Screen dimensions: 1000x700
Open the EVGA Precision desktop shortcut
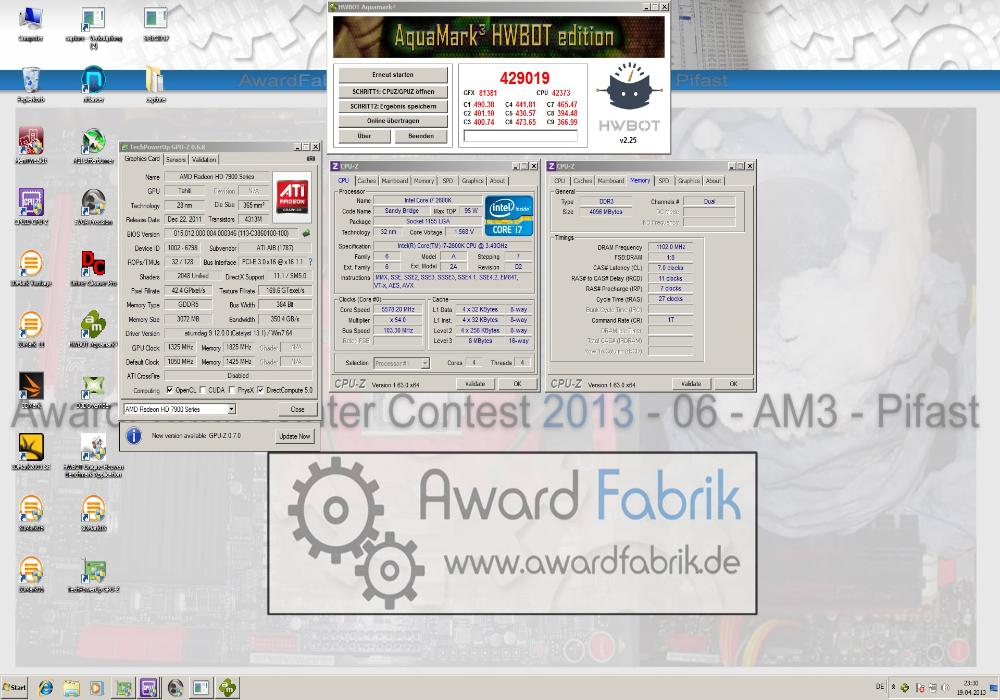[93, 207]
